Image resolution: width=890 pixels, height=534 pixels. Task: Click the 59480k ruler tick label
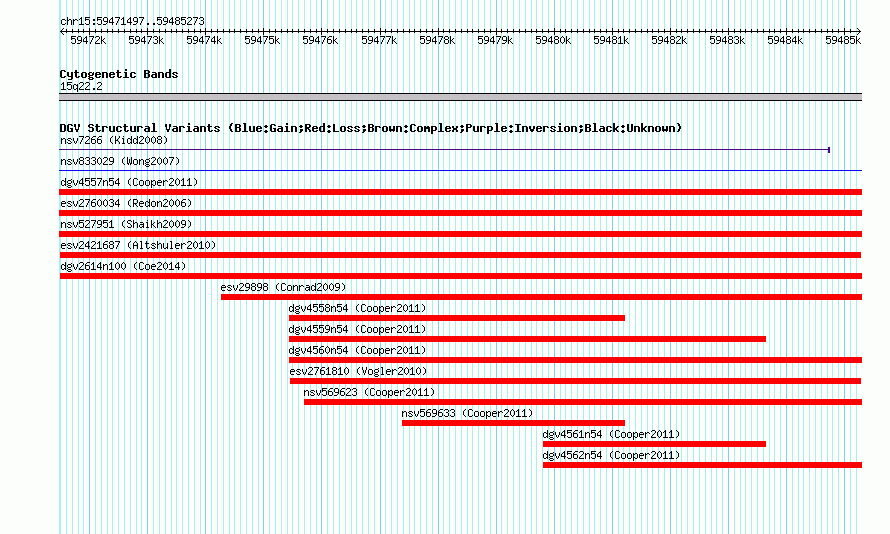[553, 41]
